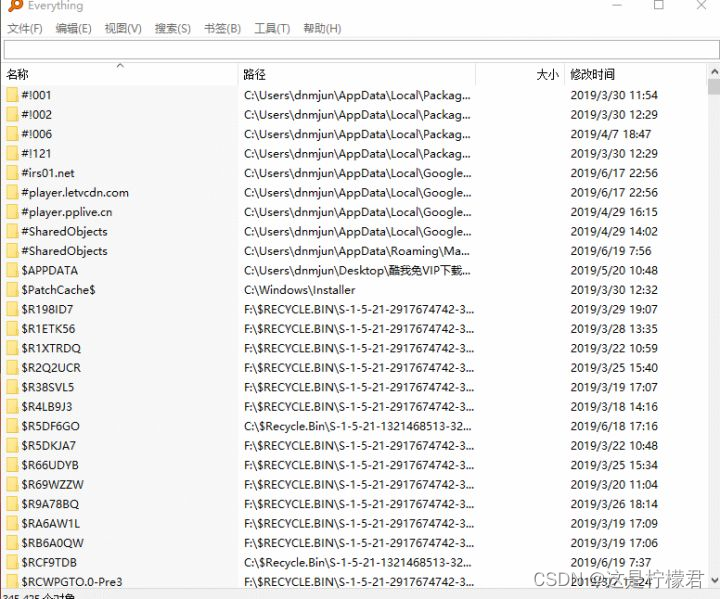Click the folder icon of $APPDATA
Image resolution: width=720 pixels, height=599 pixels.
[12, 271]
